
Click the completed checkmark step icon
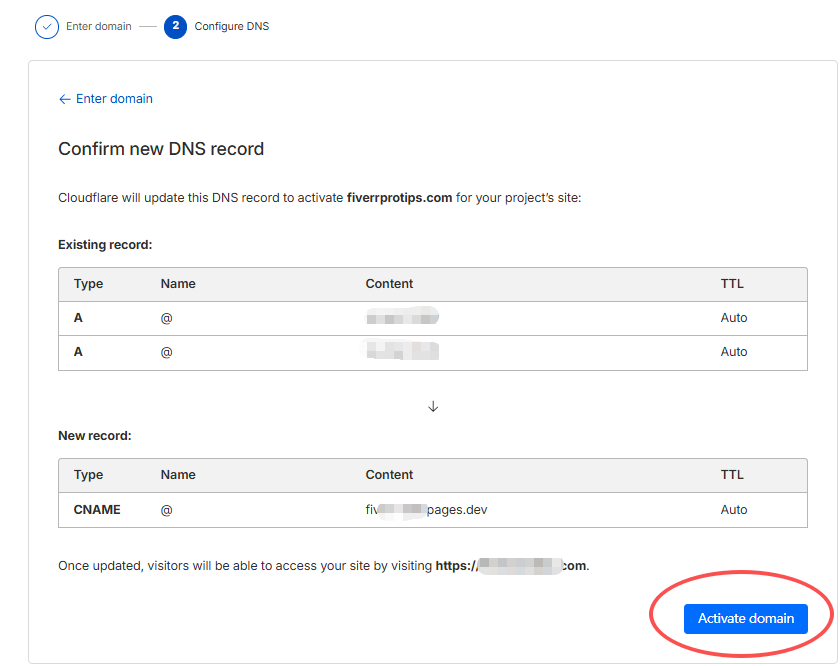tap(47, 26)
